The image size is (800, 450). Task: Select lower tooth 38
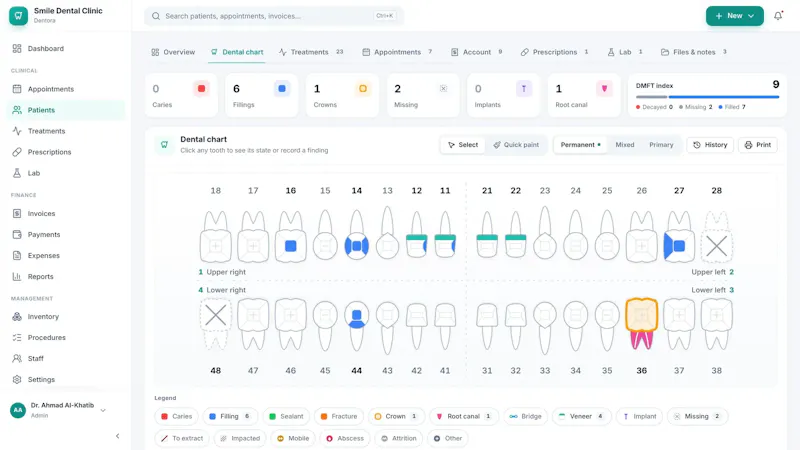716,324
